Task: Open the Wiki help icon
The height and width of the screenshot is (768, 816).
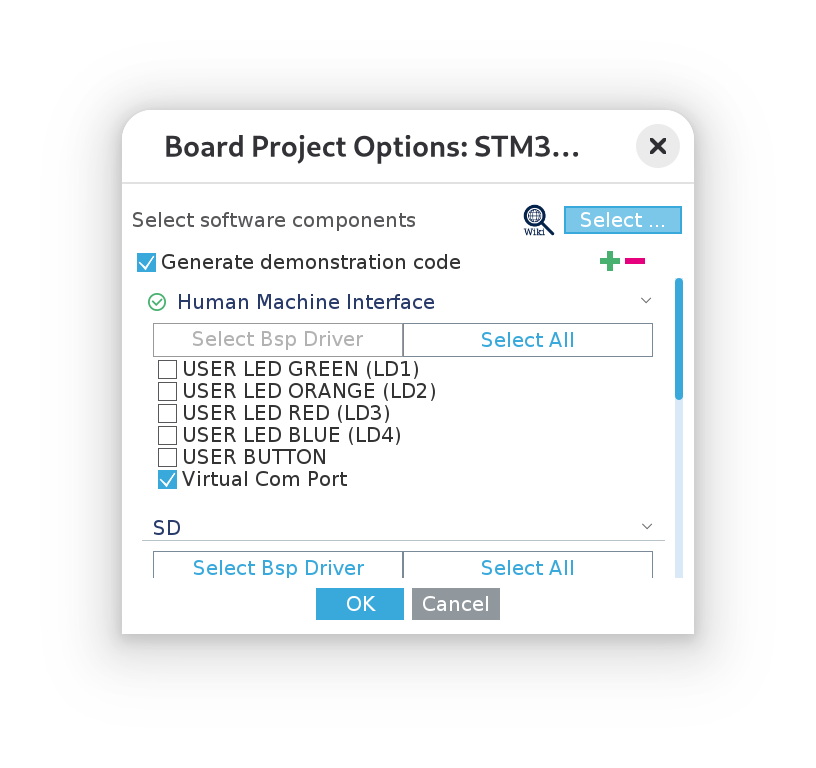Action: (x=538, y=220)
